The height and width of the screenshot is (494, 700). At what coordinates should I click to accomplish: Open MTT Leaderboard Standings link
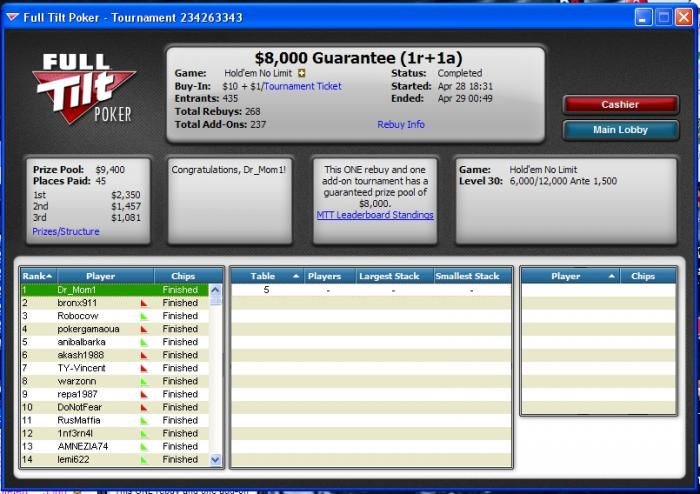coord(375,215)
